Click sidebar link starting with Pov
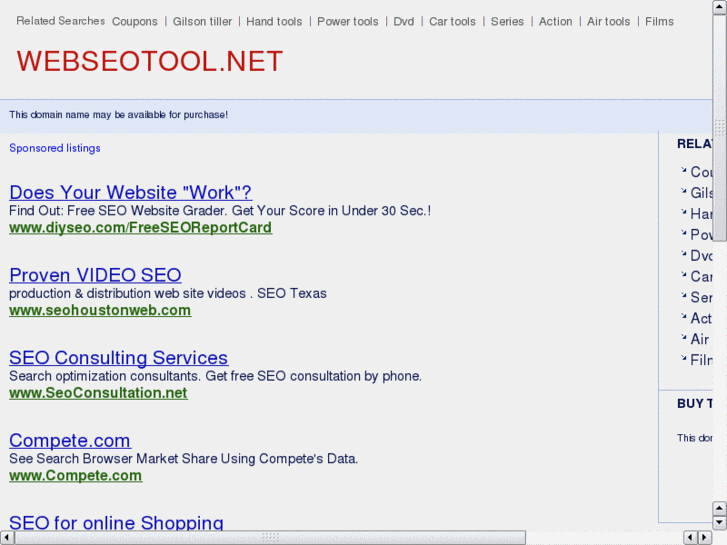 coord(701,235)
